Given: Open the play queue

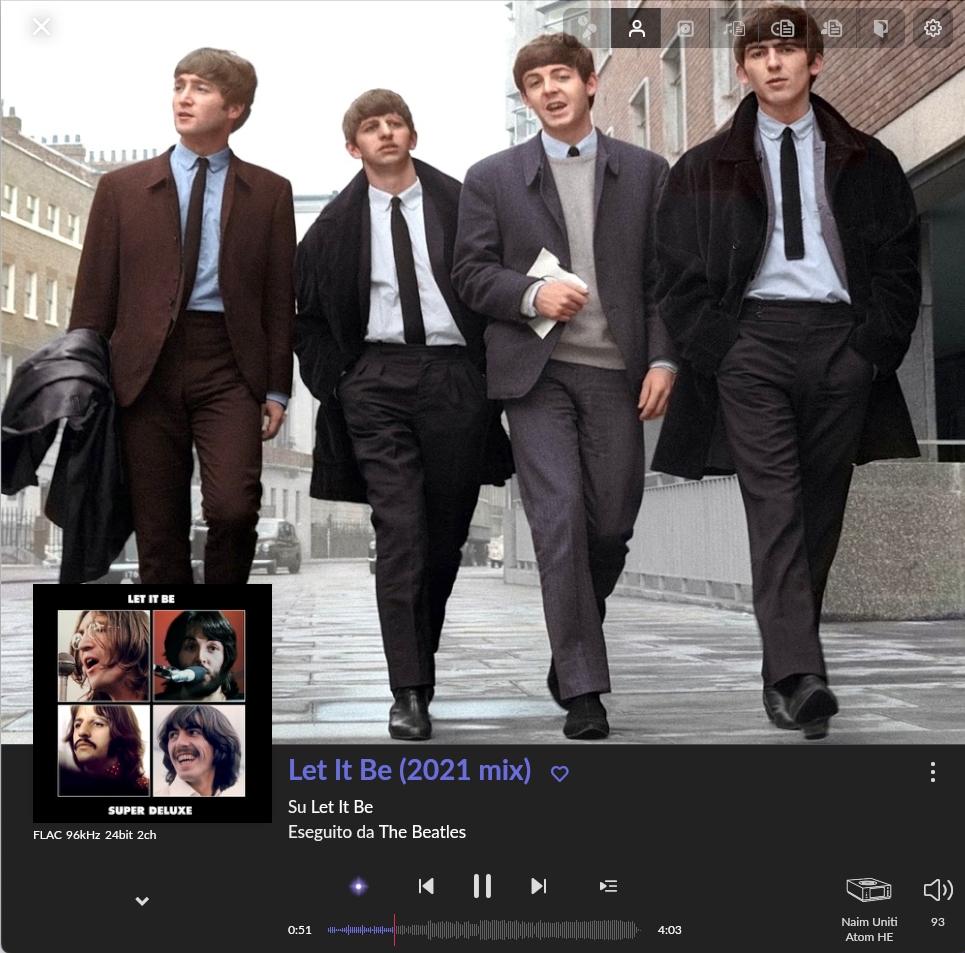Looking at the screenshot, I should [608, 886].
